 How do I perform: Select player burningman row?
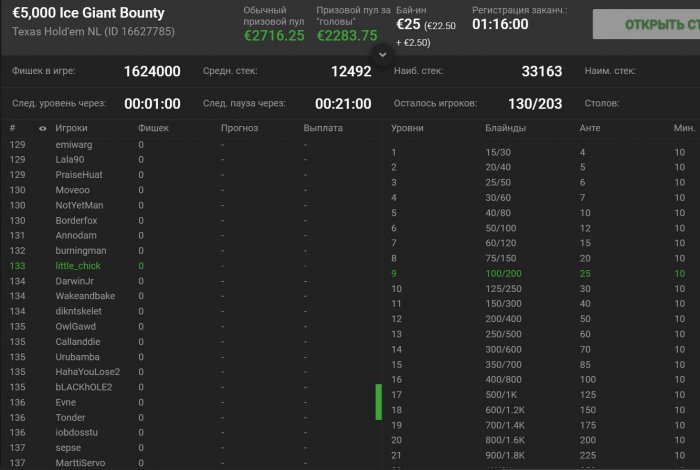click(x=192, y=250)
